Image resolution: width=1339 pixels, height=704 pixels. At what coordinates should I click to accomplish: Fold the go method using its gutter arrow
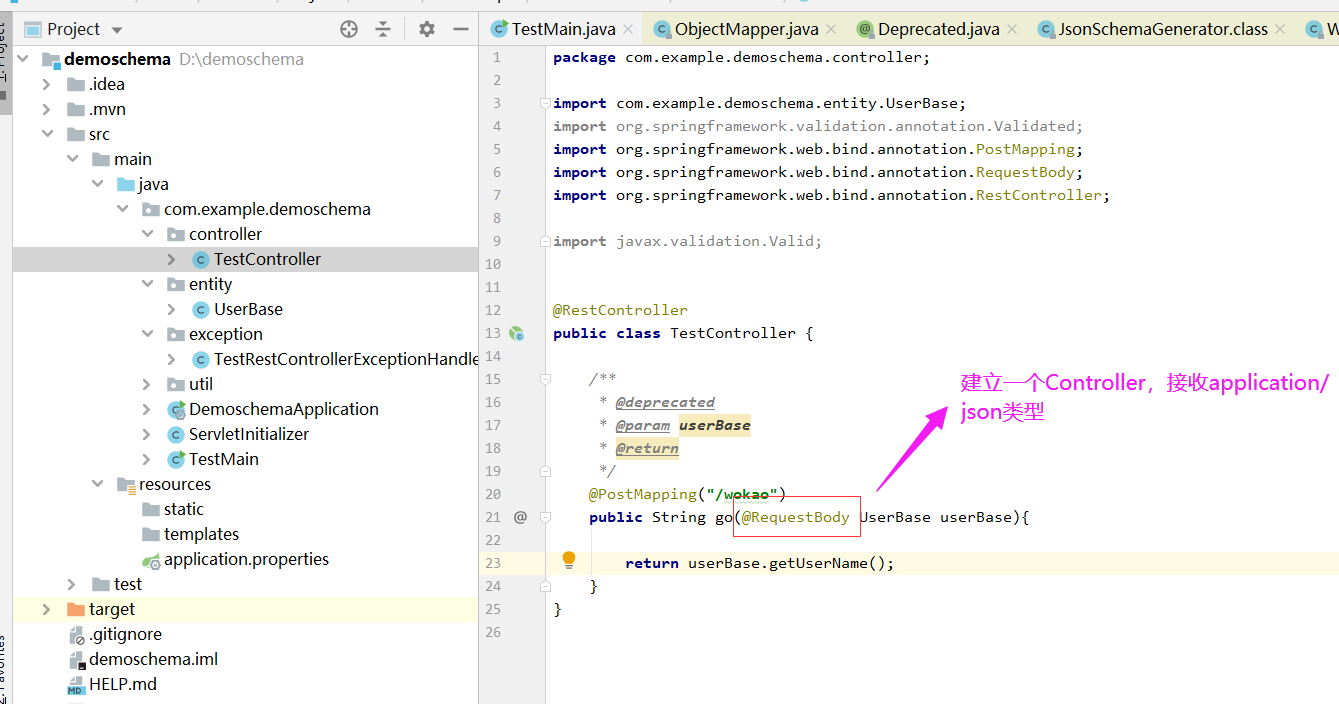coord(544,517)
